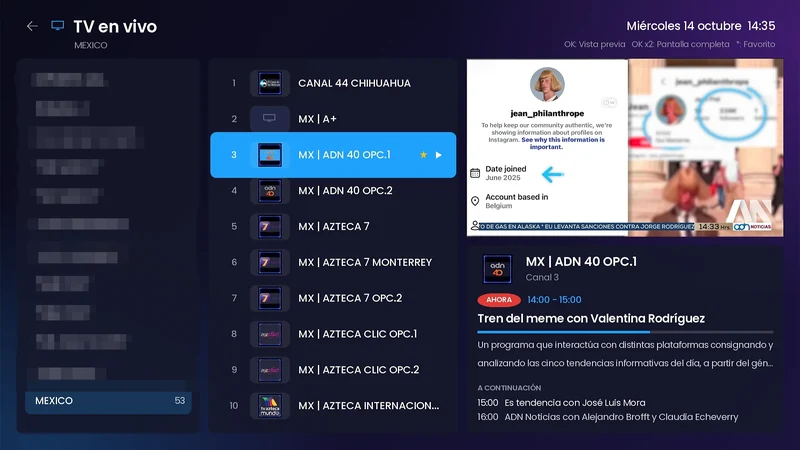800x450 pixels.
Task: Click ADN 40 logo in info panel
Action: (497, 269)
